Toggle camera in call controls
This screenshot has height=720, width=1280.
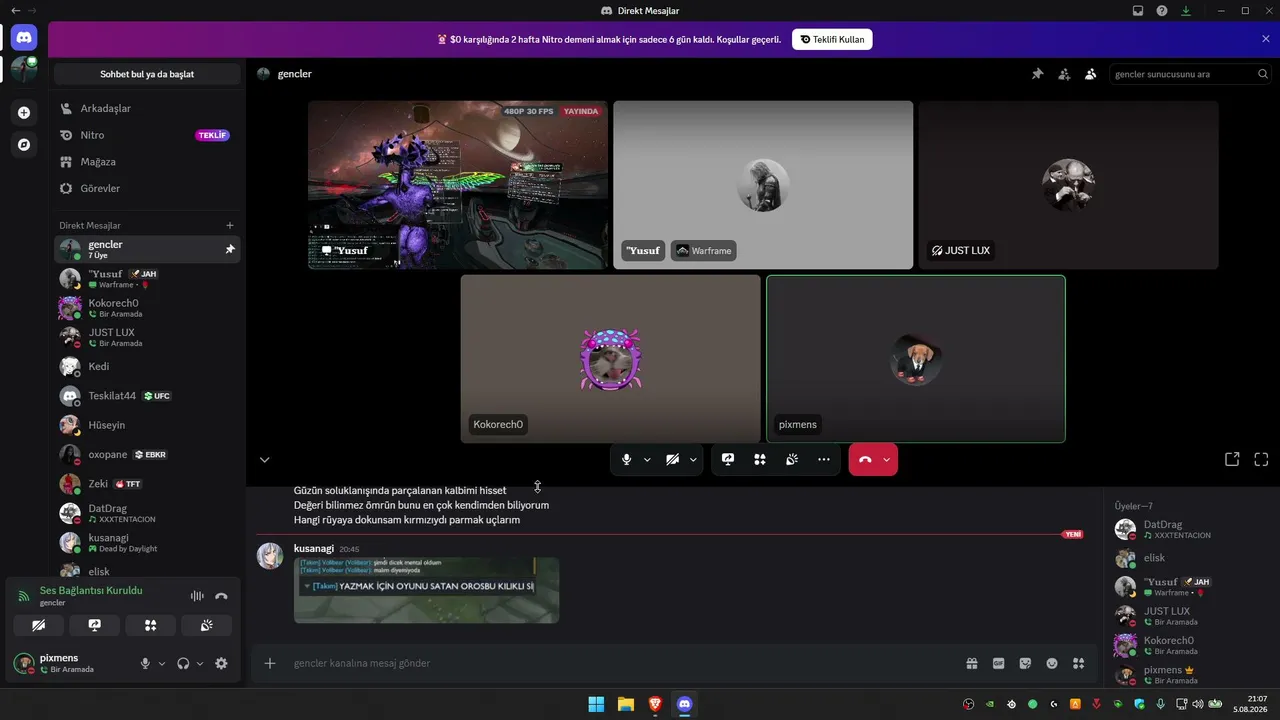coord(672,459)
